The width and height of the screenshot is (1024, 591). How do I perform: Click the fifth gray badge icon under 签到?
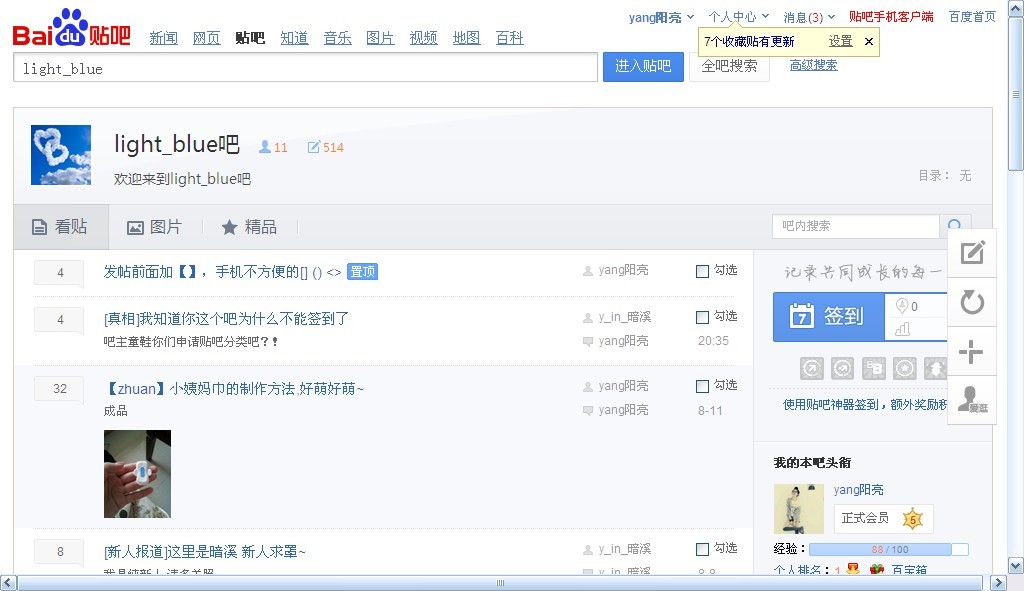[x=935, y=368]
